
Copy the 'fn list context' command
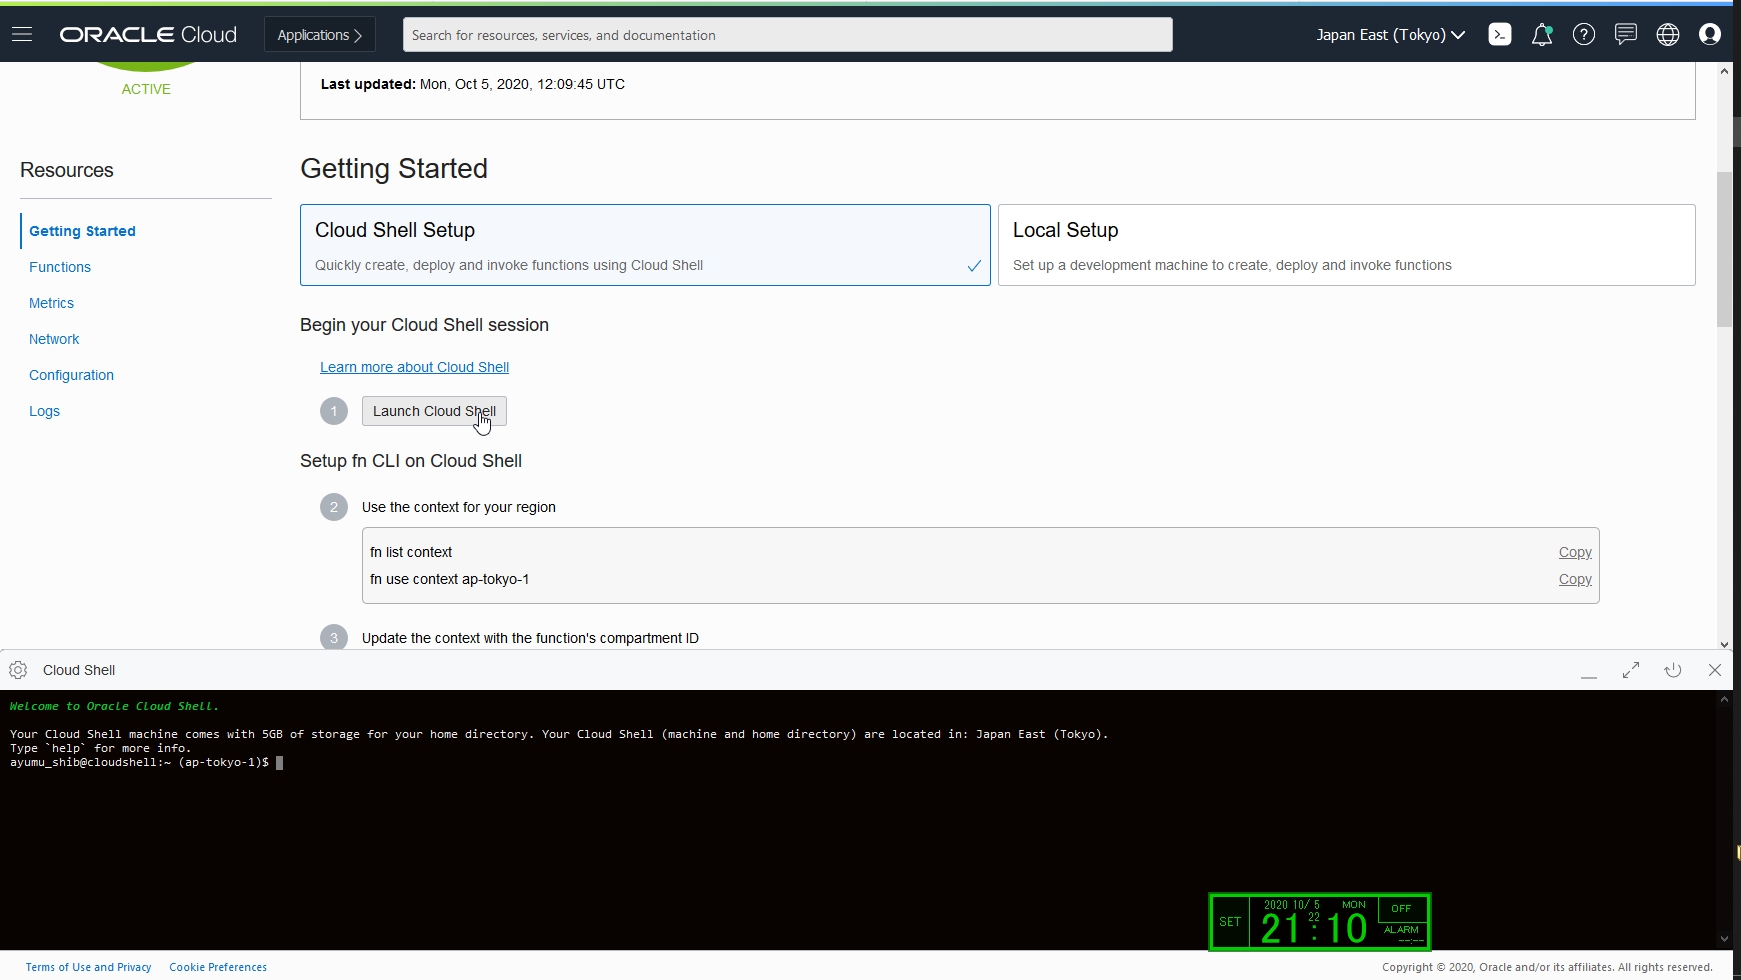1575,552
